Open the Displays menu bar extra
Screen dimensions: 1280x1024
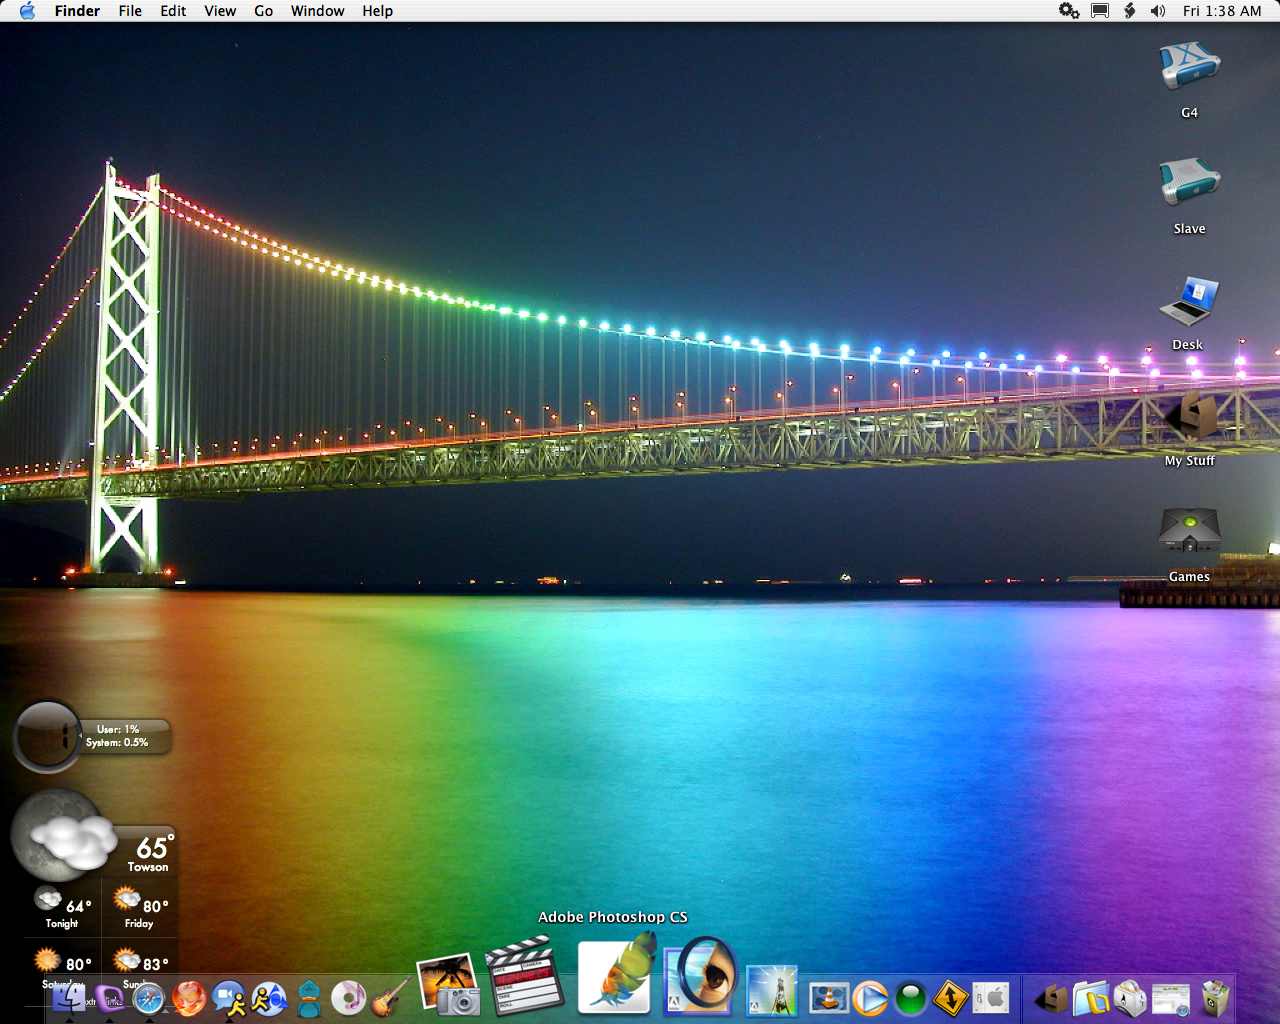(1100, 11)
